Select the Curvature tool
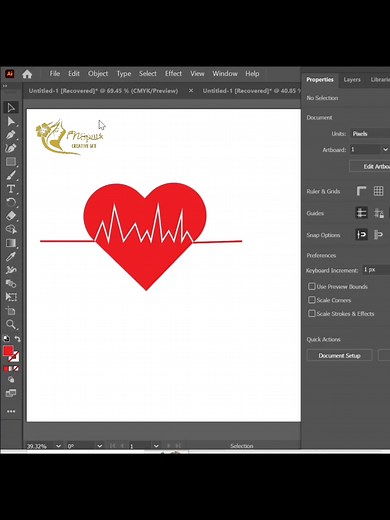This screenshot has height=520, width=390. click(x=11, y=148)
